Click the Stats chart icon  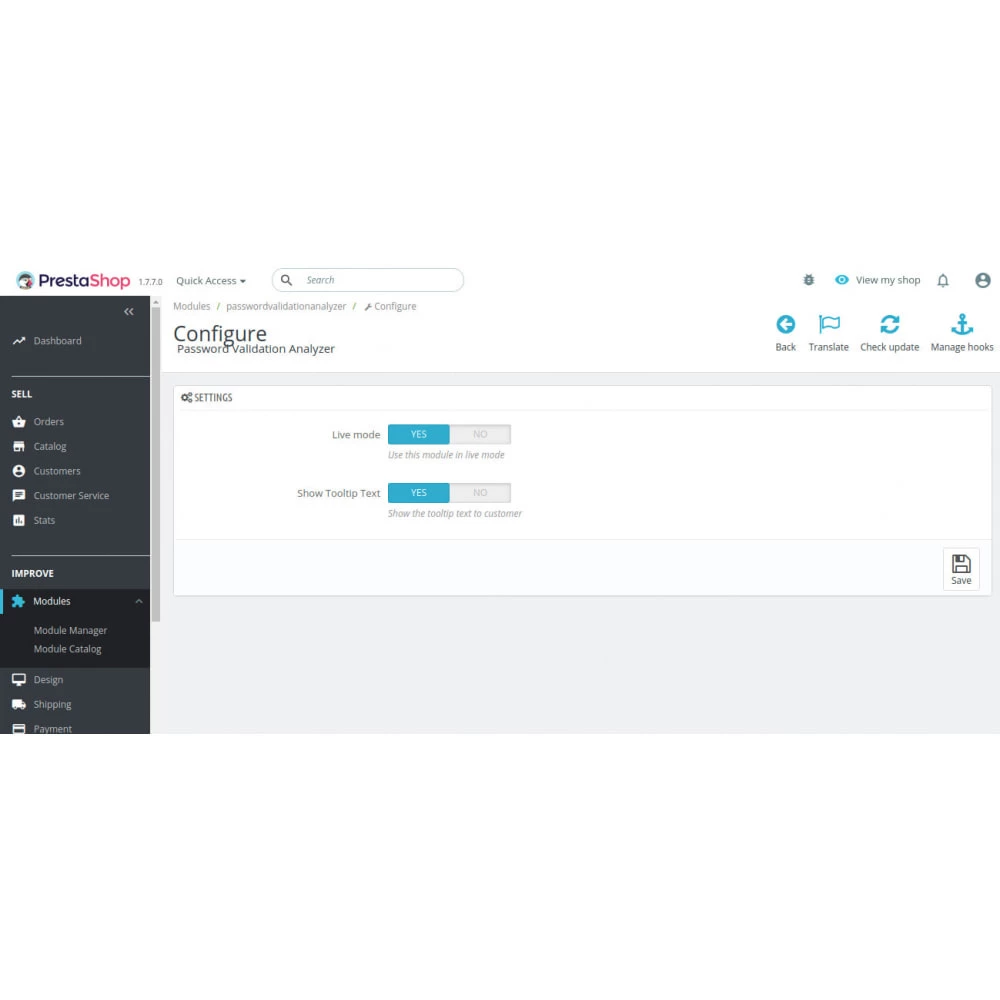point(19,520)
